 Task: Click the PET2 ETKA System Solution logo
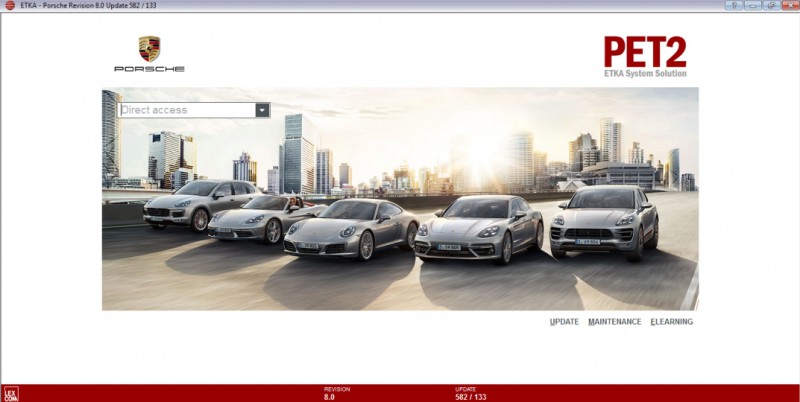[645, 57]
